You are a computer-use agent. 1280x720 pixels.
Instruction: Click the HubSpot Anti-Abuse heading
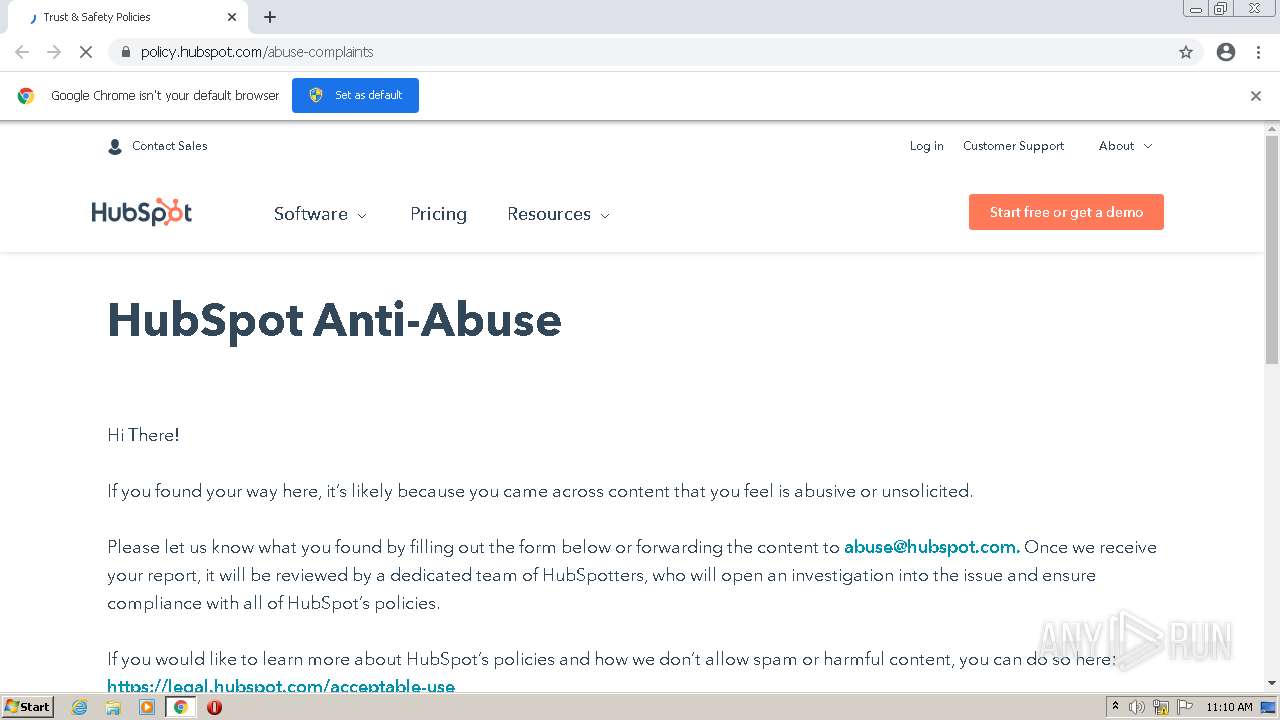pos(334,320)
